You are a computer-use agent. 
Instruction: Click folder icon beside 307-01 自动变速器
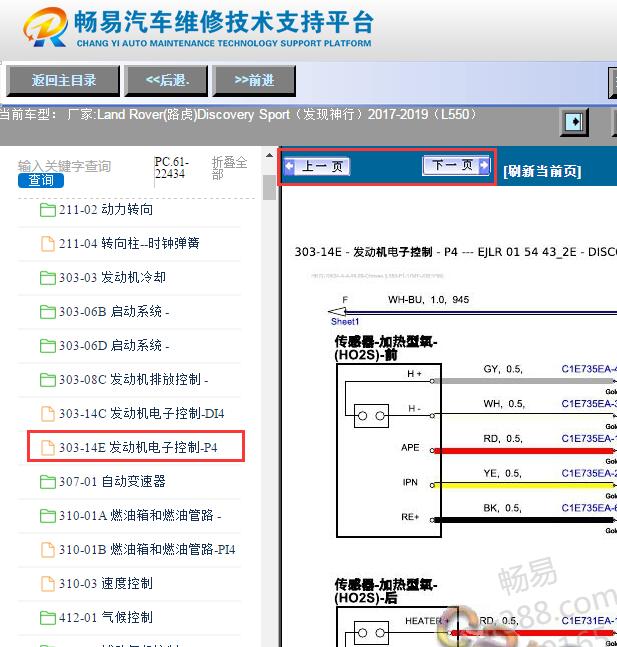(48, 482)
